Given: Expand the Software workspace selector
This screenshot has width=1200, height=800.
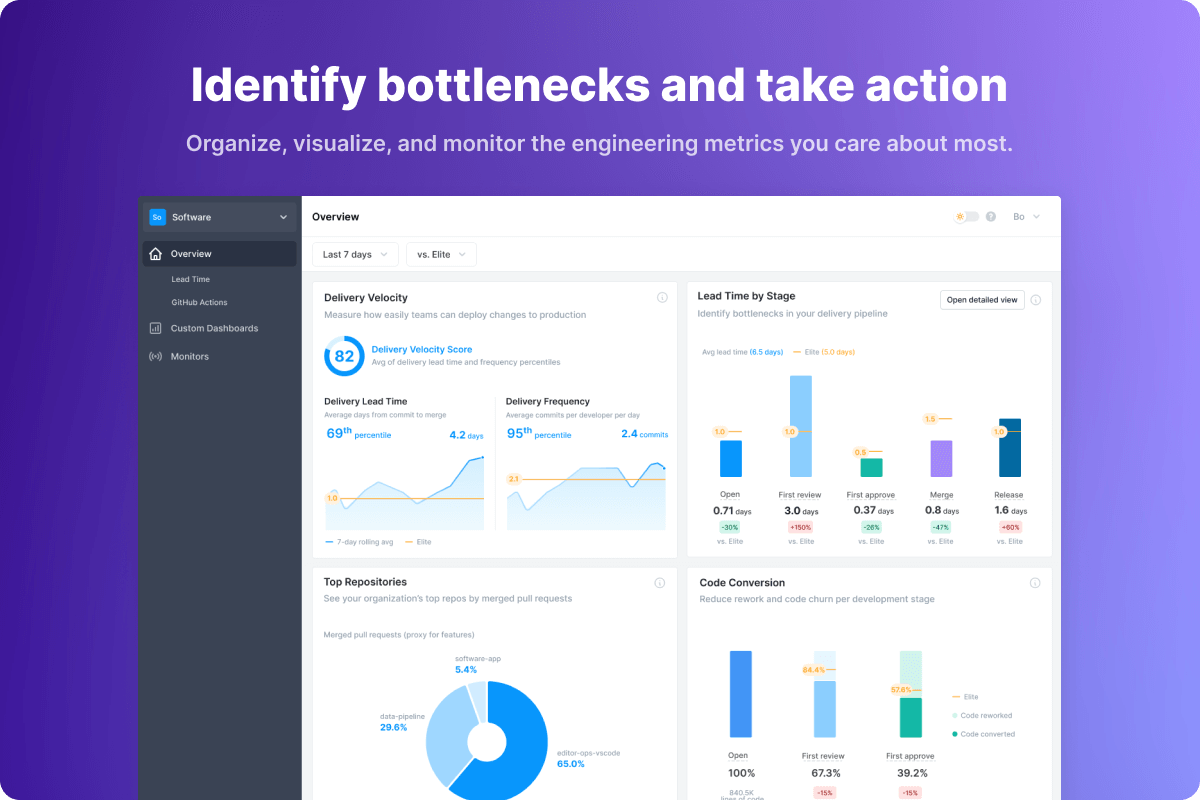Looking at the screenshot, I should 219,217.
